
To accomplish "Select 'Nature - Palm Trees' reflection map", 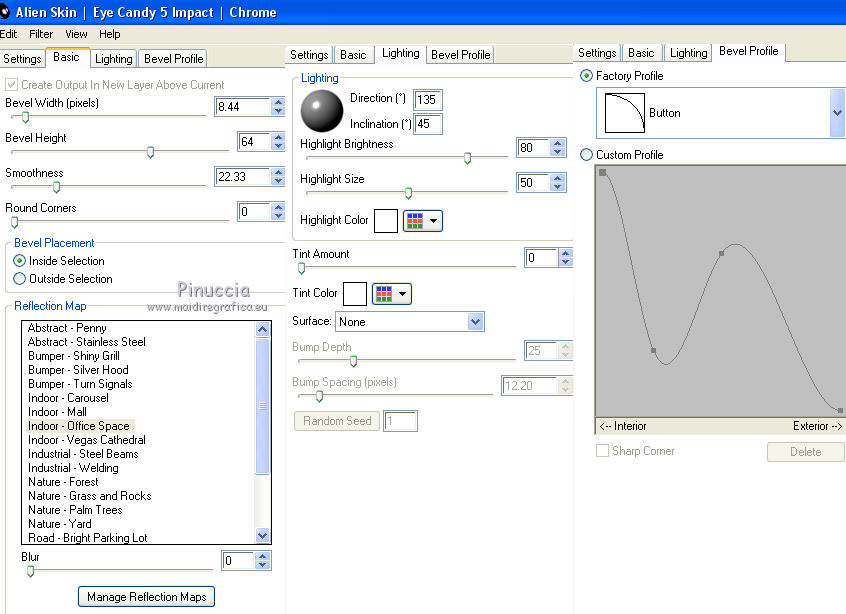I will pos(76,510).
